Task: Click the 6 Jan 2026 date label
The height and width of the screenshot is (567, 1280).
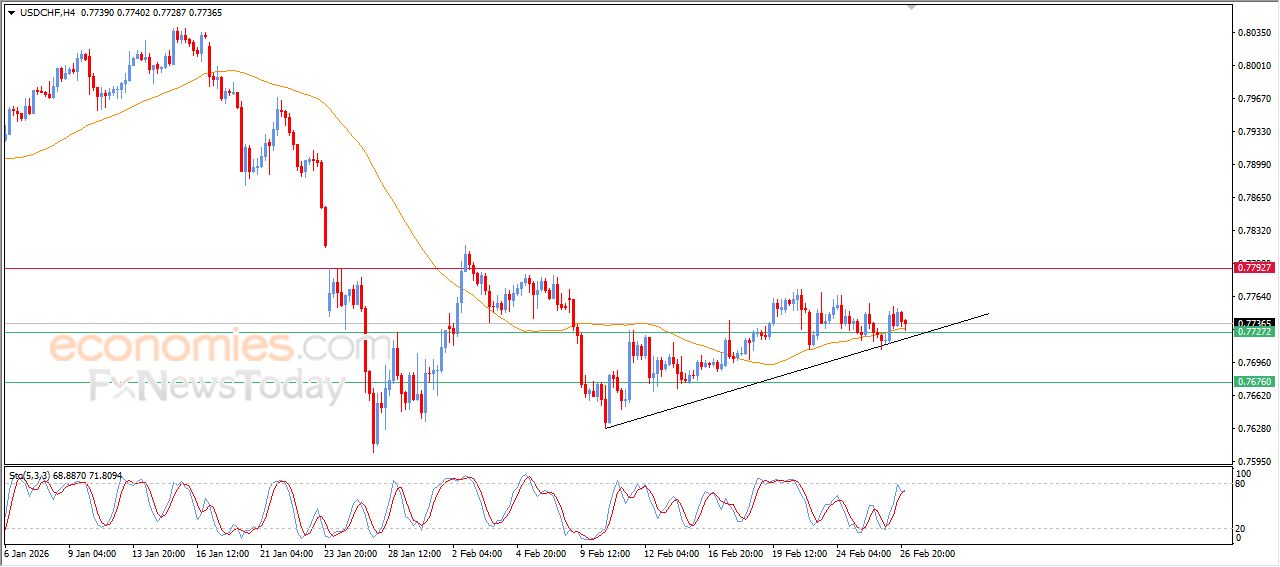Action: pos(27,552)
